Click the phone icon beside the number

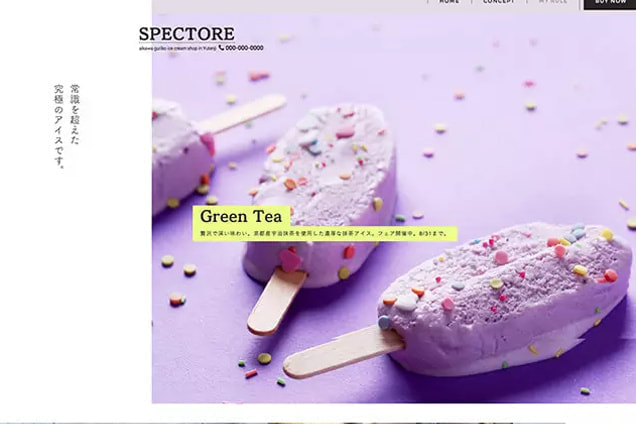(x=221, y=47)
